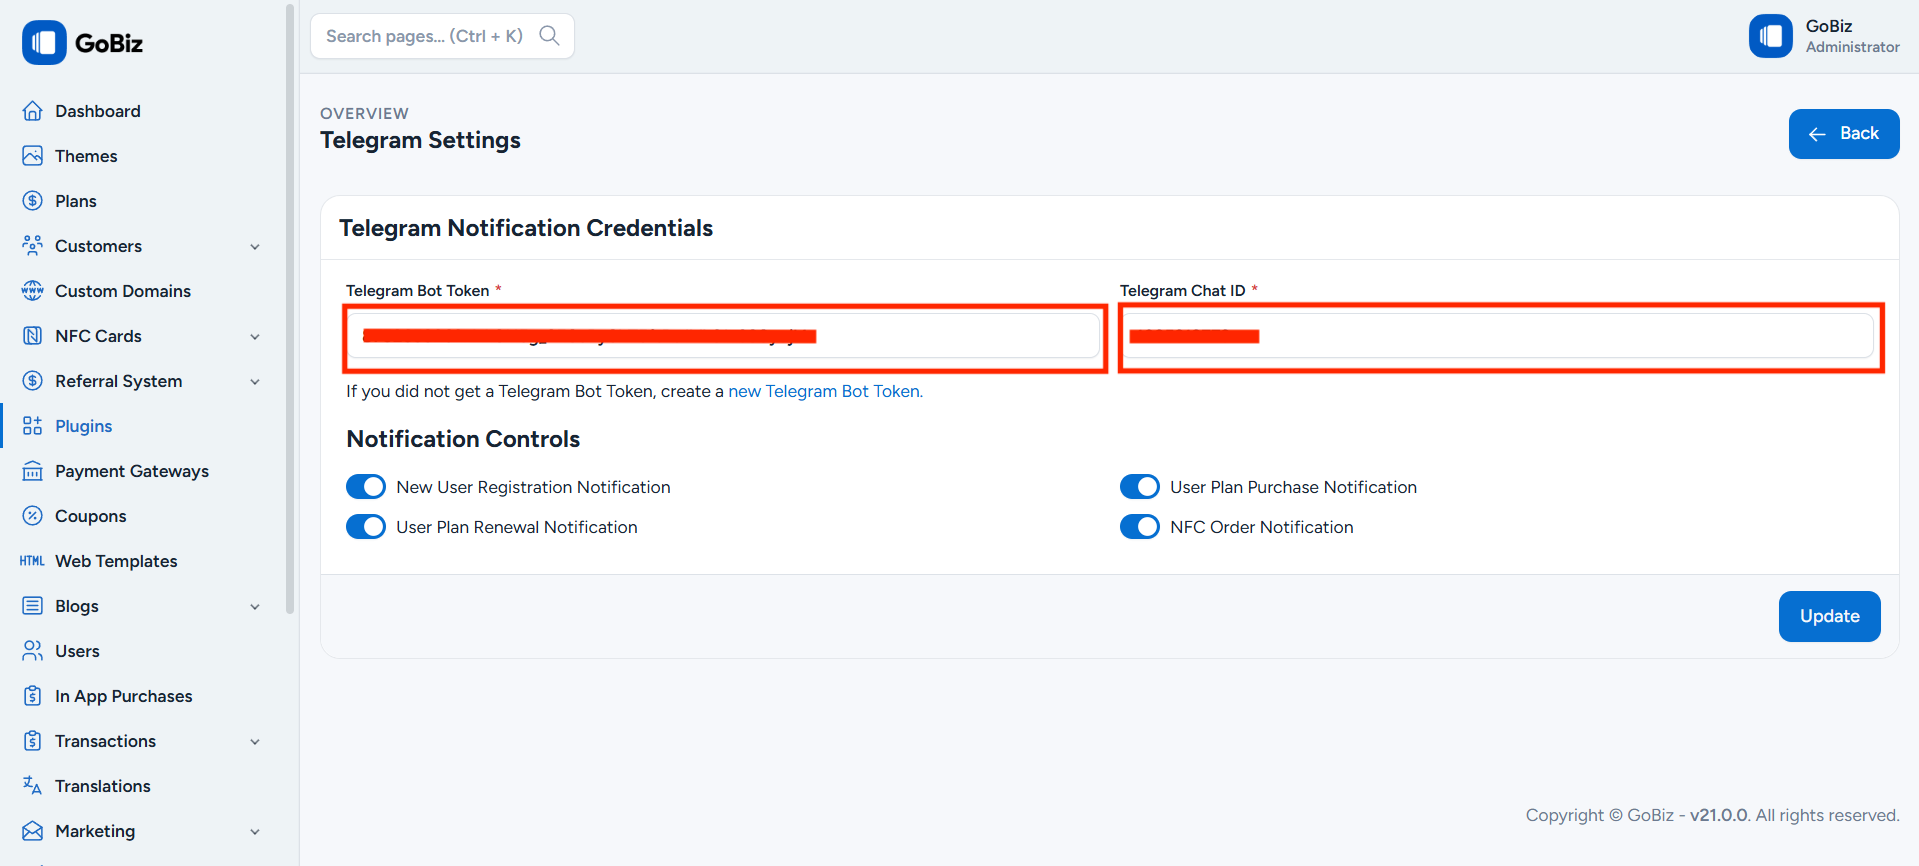This screenshot has height=866, width=1919.
Task: Click the Translations language icon
Action: pos(33,786)
